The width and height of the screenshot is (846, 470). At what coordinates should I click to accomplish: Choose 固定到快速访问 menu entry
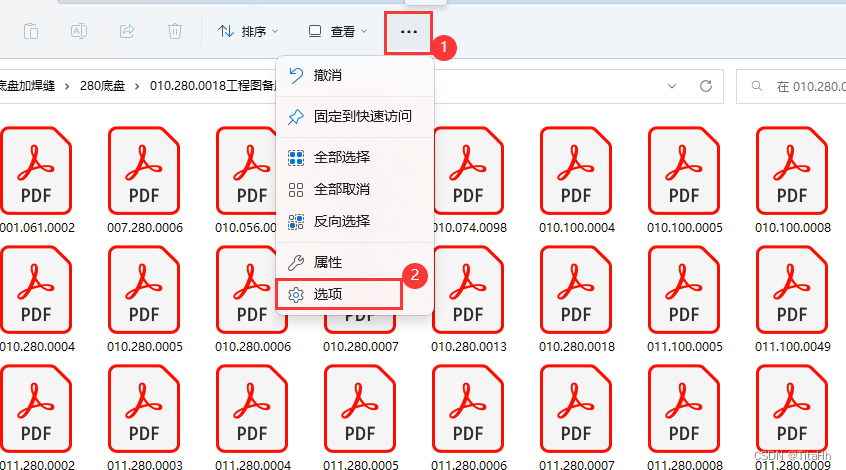coord(354,116)
